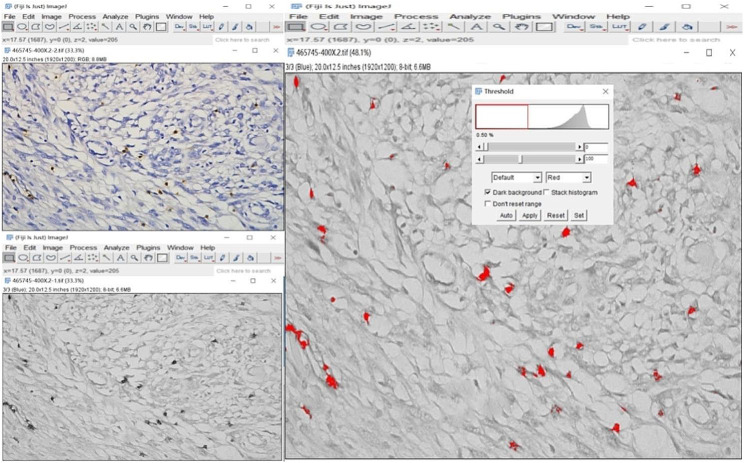Viewport: 744px width, 463px height.
Task: Open the Plugins menu in top-left window
Action: 147,16
